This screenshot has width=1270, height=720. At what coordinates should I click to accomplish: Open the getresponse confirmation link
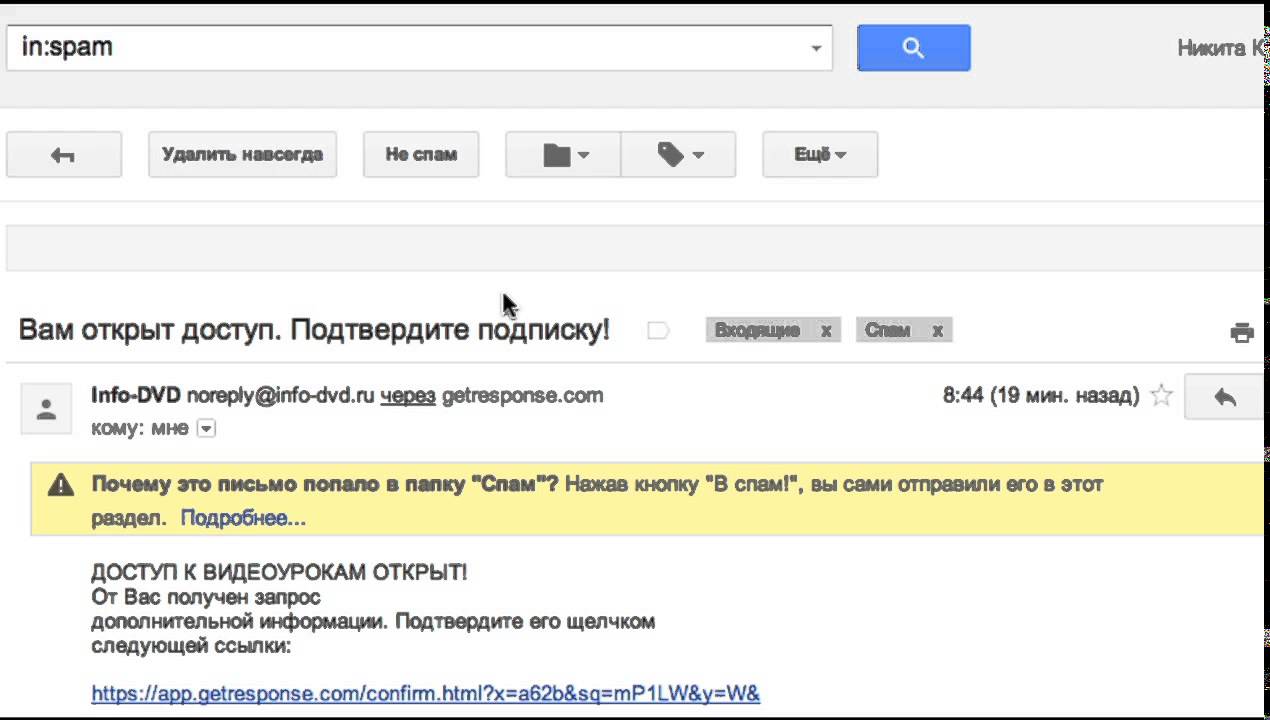click(425, 693)
